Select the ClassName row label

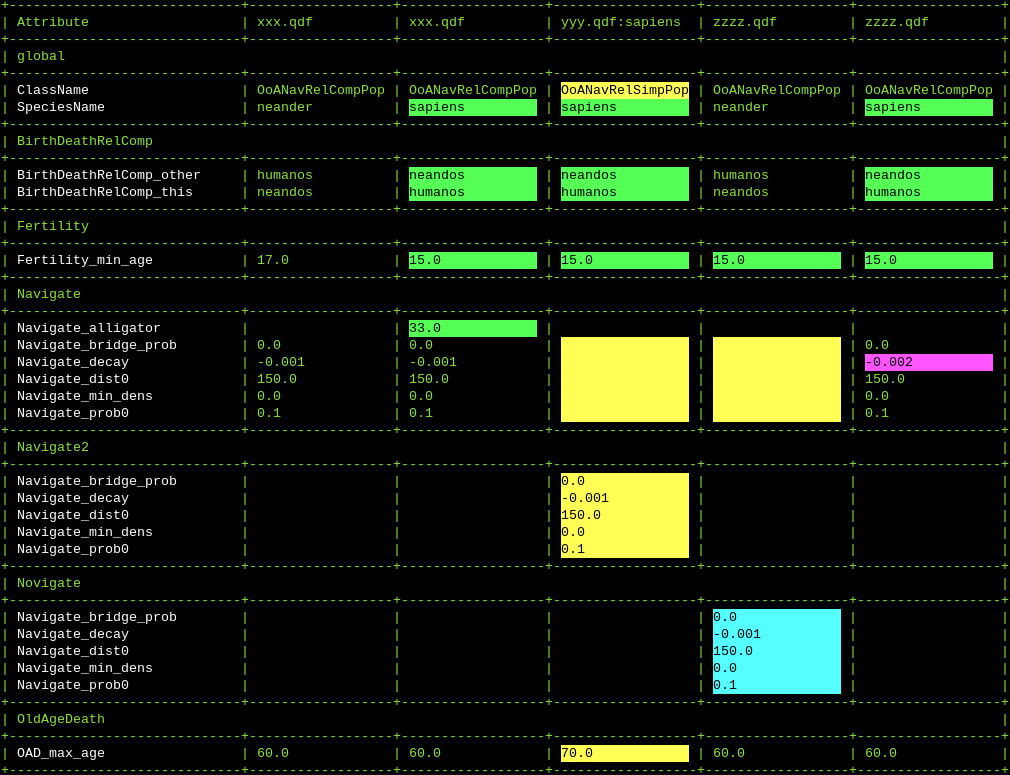coord(53,90)
